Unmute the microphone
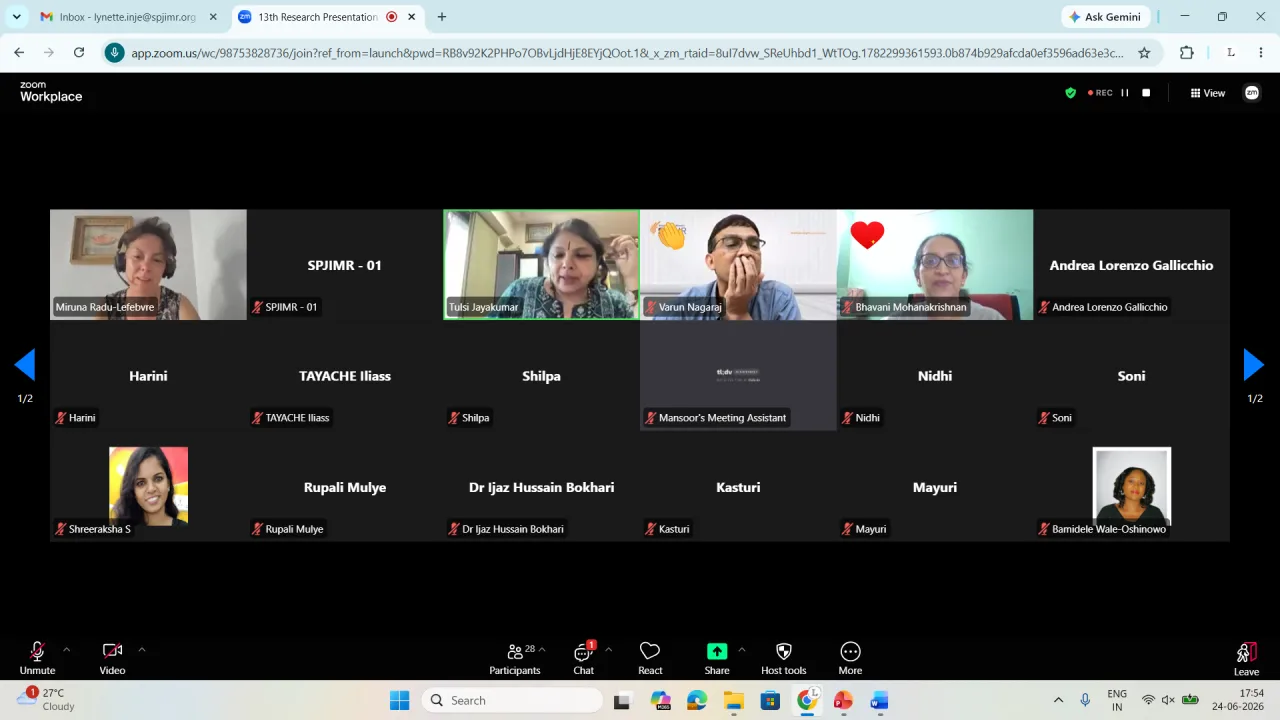1280x720 pixels. (37, 659)
